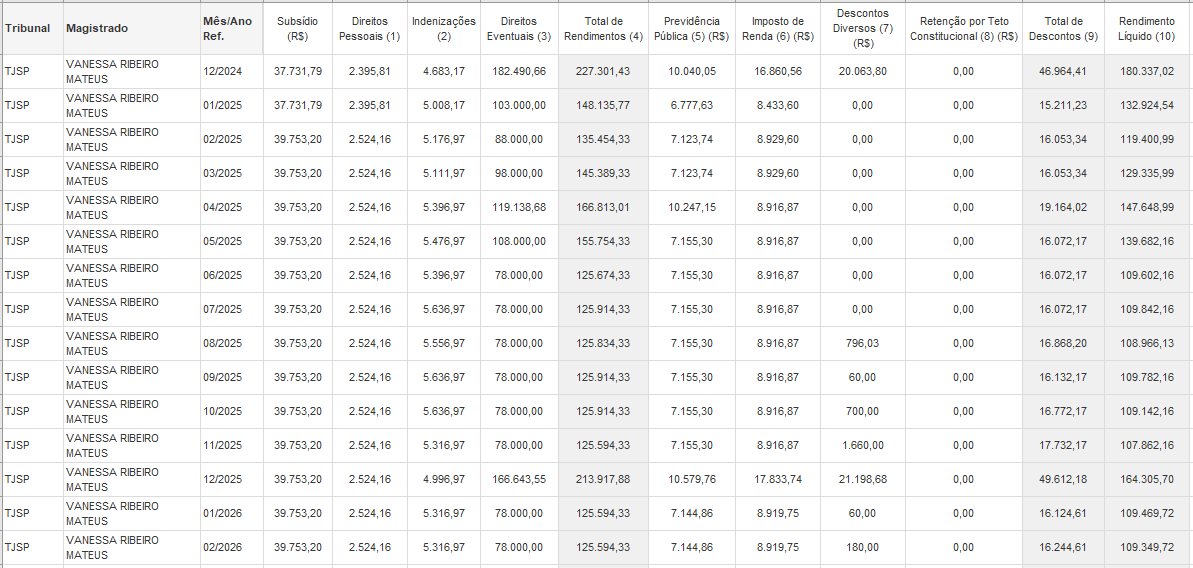1193x568 pixels.
Task: Click the Retenção por Teto Constitucional header
Action: pos(963,29)
